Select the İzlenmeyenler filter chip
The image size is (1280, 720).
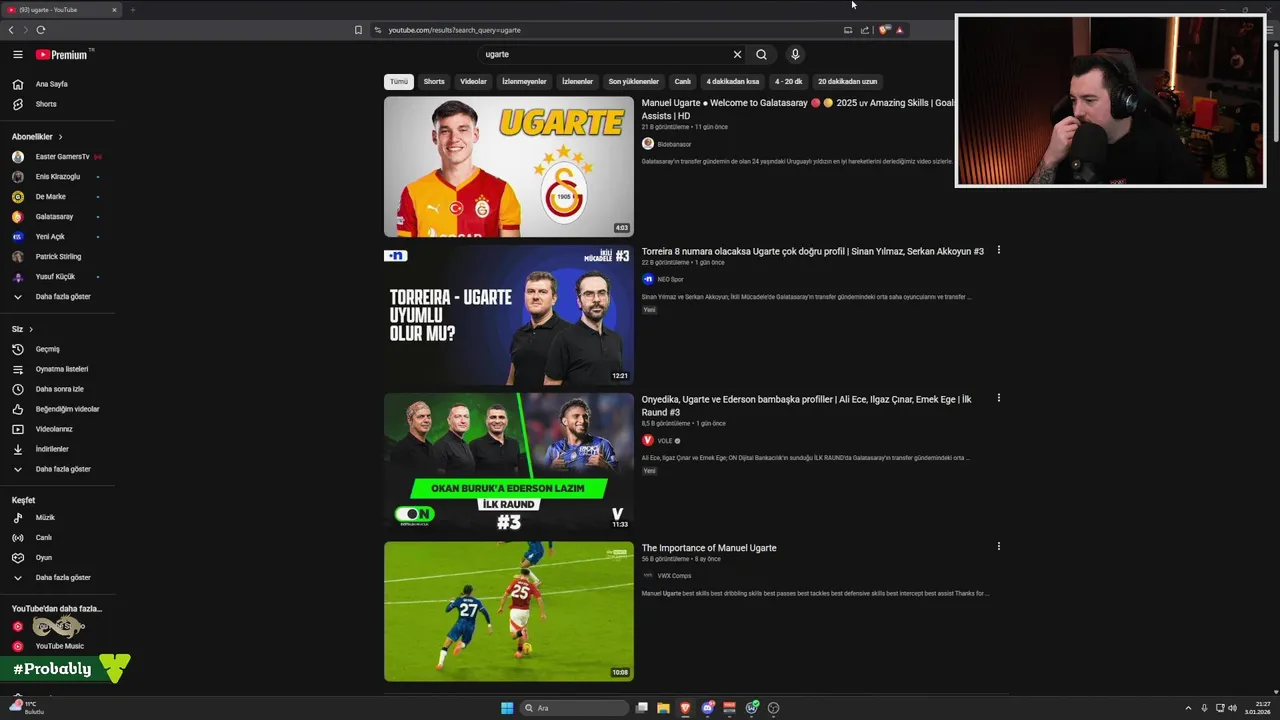point(524,82)
